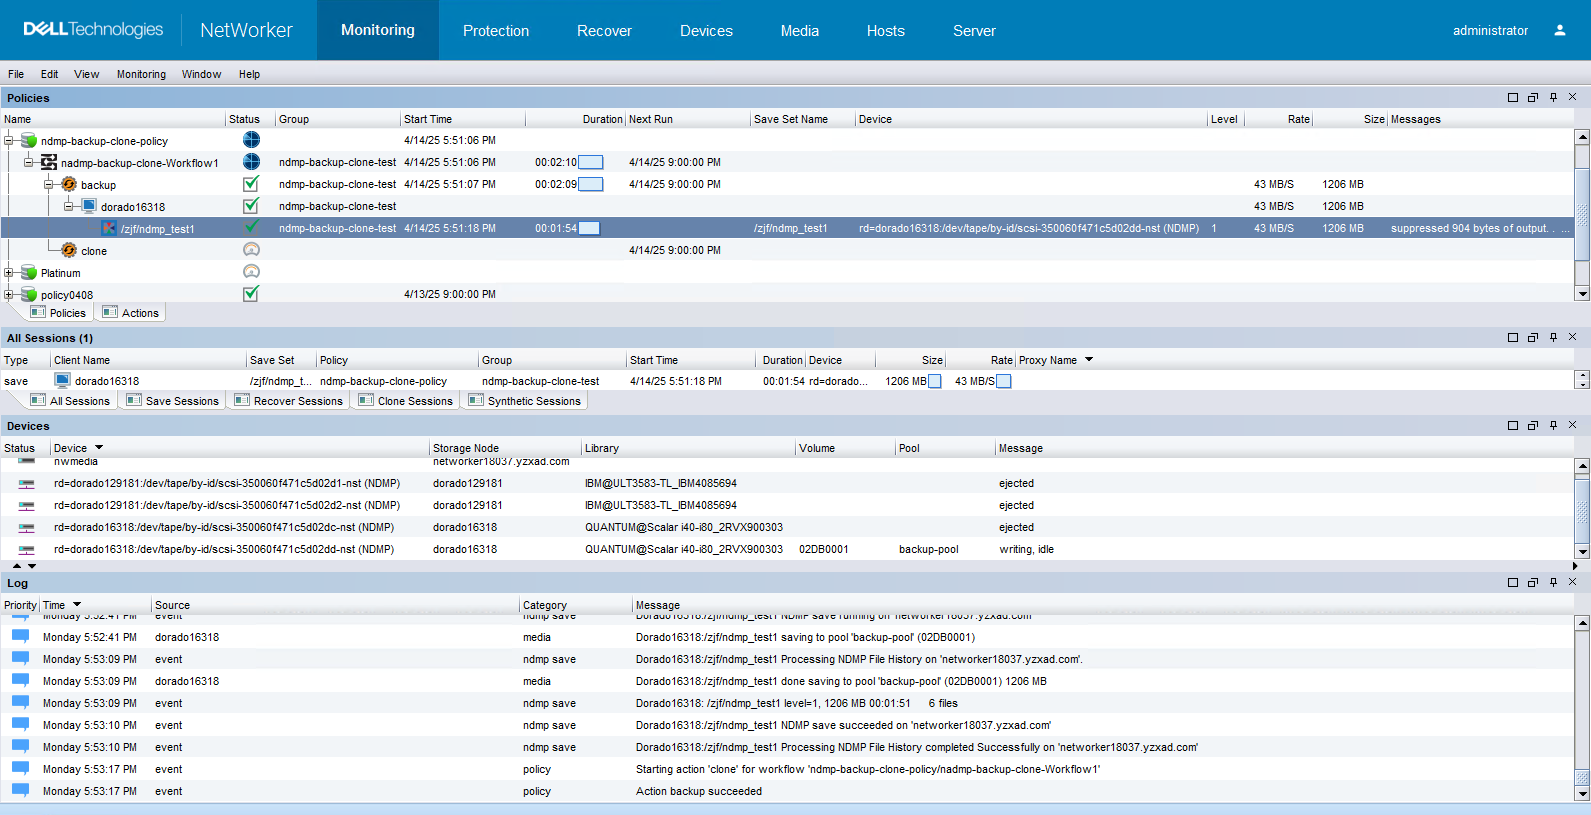This screenshot has width=1591, height=815.
Task: Pin the Policies panel
Action: tap(1553, 97)
